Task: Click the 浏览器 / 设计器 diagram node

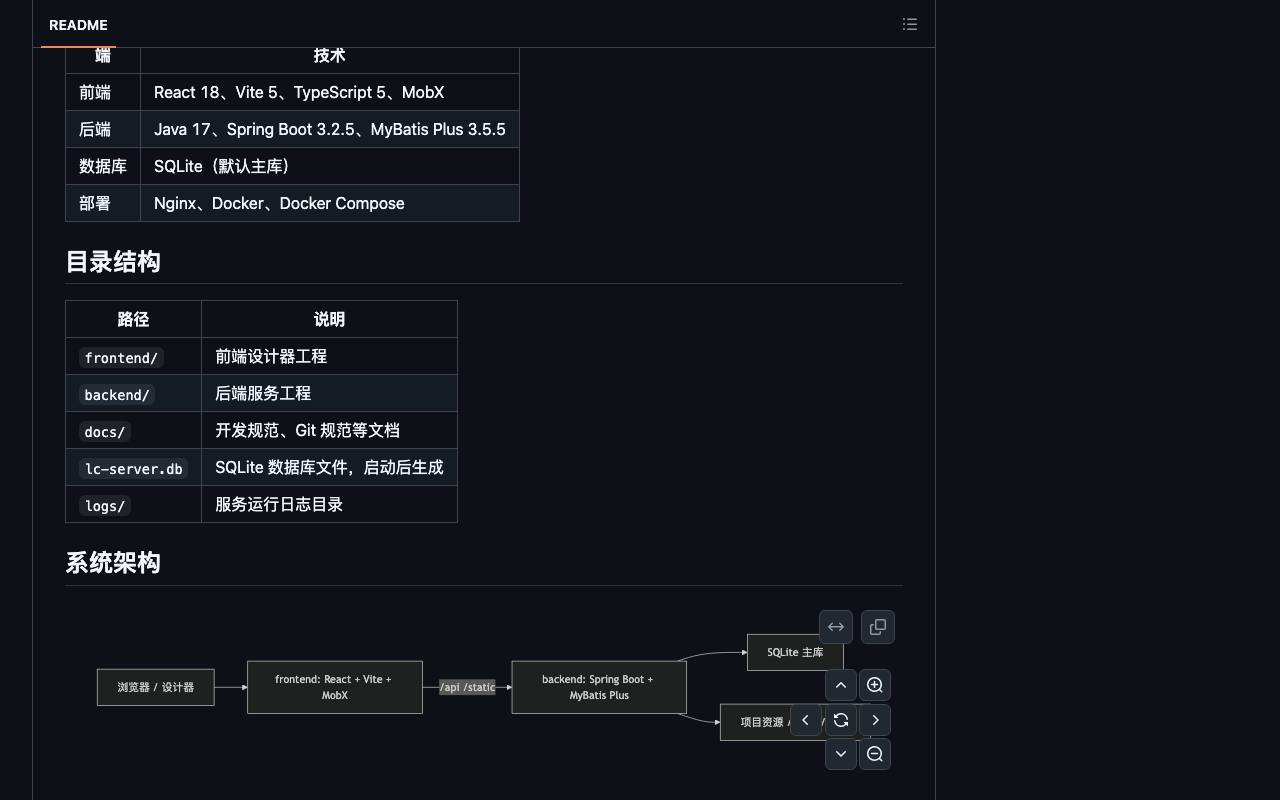Action: [156, 687]
